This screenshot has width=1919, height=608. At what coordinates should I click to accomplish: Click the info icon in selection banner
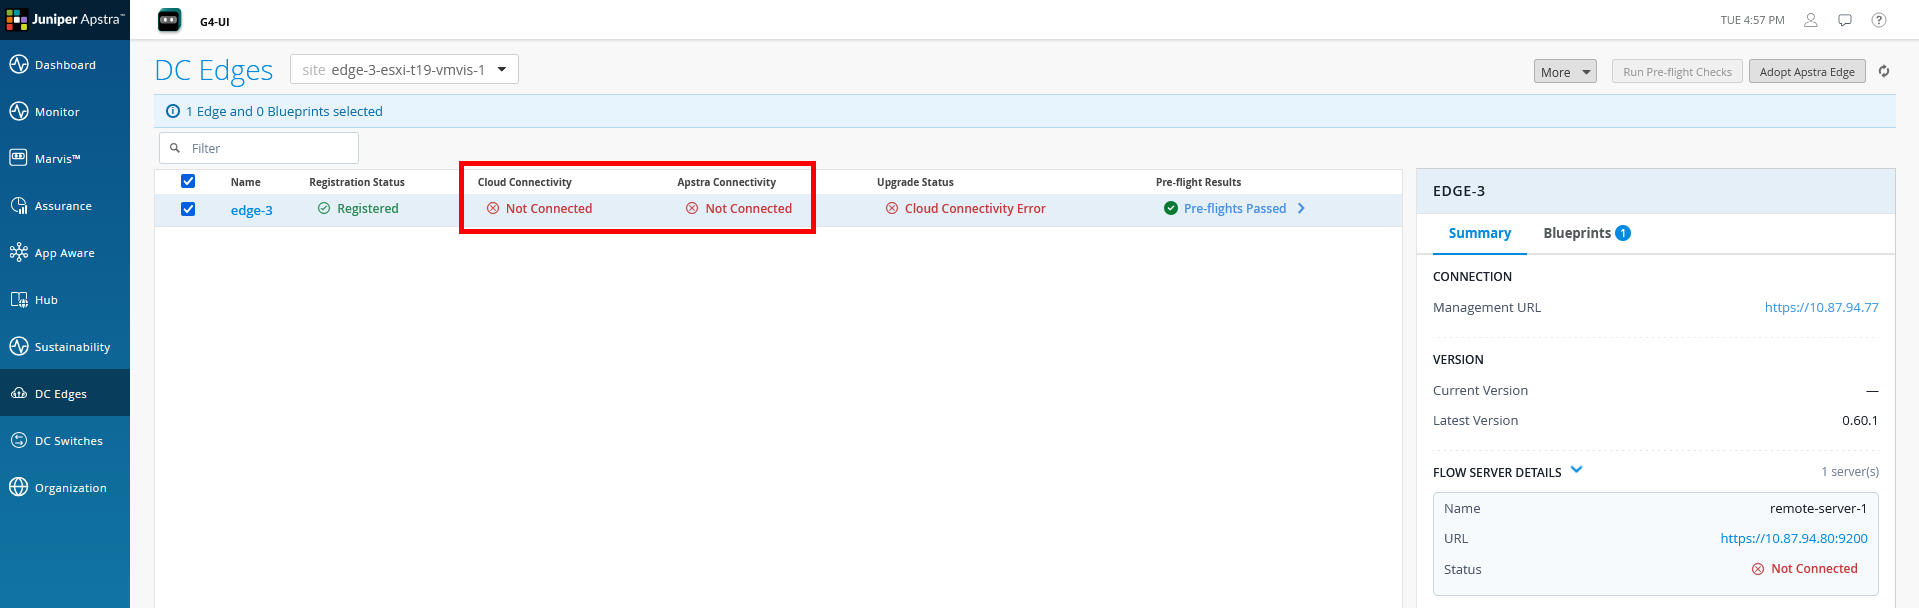coord(173,111)
